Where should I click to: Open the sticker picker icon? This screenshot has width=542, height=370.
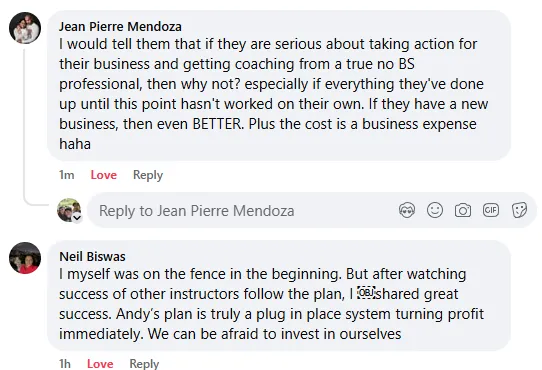[x=519, y=210]
